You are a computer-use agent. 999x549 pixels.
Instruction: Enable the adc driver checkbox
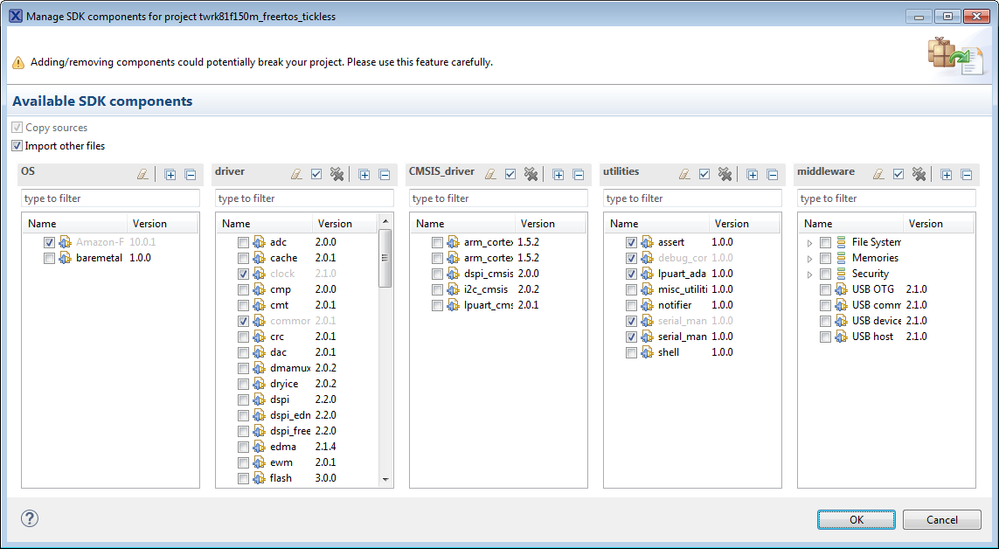click(x=243, y=242)
